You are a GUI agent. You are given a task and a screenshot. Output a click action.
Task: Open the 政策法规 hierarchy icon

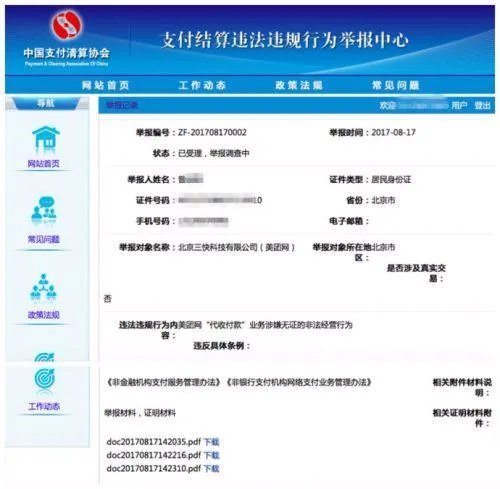(x=44, y=287)
